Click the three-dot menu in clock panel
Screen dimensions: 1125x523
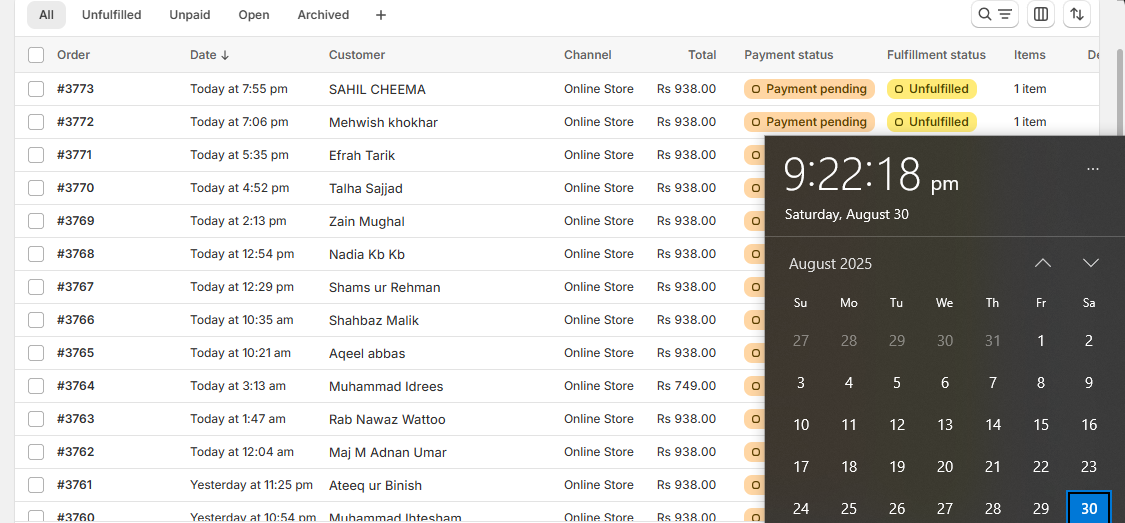(1093, 169)
